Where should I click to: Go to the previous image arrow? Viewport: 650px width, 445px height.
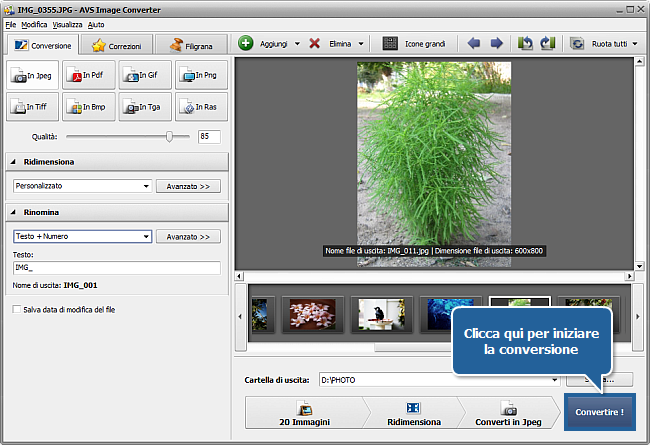pos(474,44)
